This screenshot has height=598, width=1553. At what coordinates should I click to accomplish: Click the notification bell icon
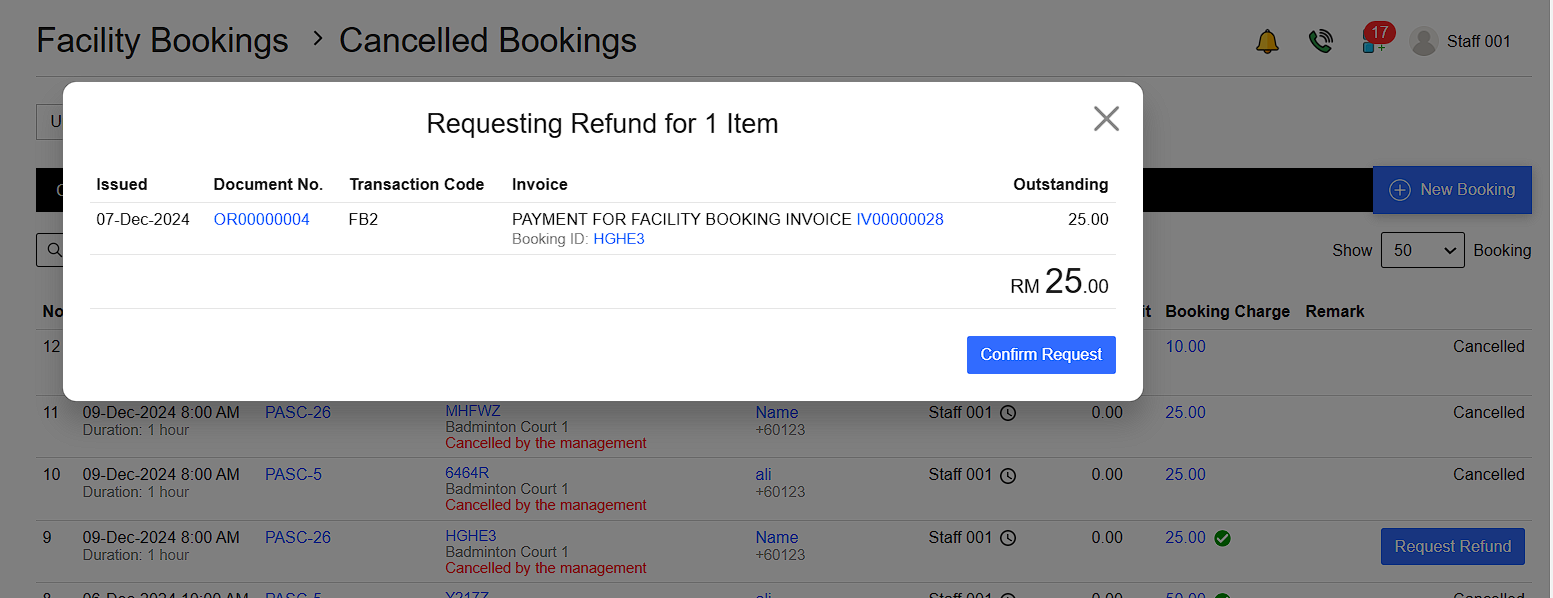[1267, 42]
